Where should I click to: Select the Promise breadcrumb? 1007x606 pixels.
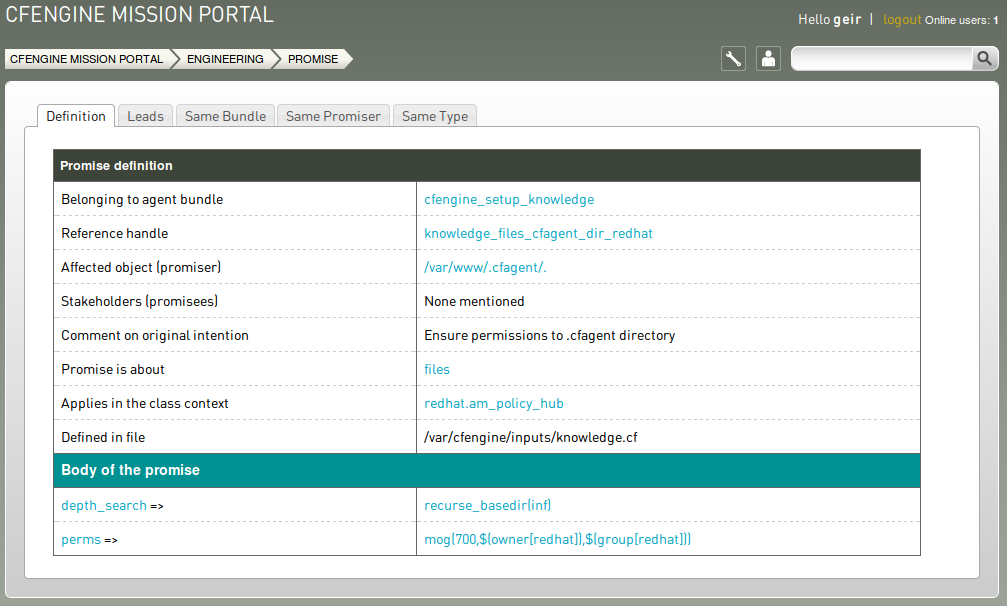pos(313,59)
